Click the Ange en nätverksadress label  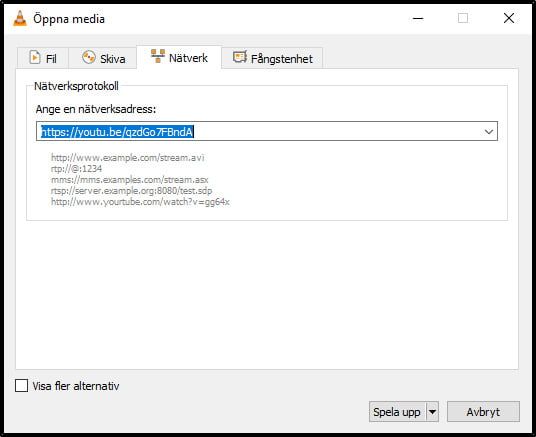(96, 109)
